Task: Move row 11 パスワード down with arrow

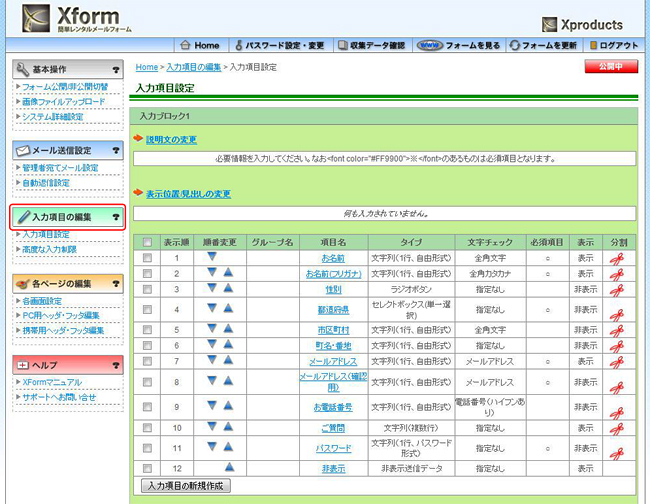Action: click(212, 446)
